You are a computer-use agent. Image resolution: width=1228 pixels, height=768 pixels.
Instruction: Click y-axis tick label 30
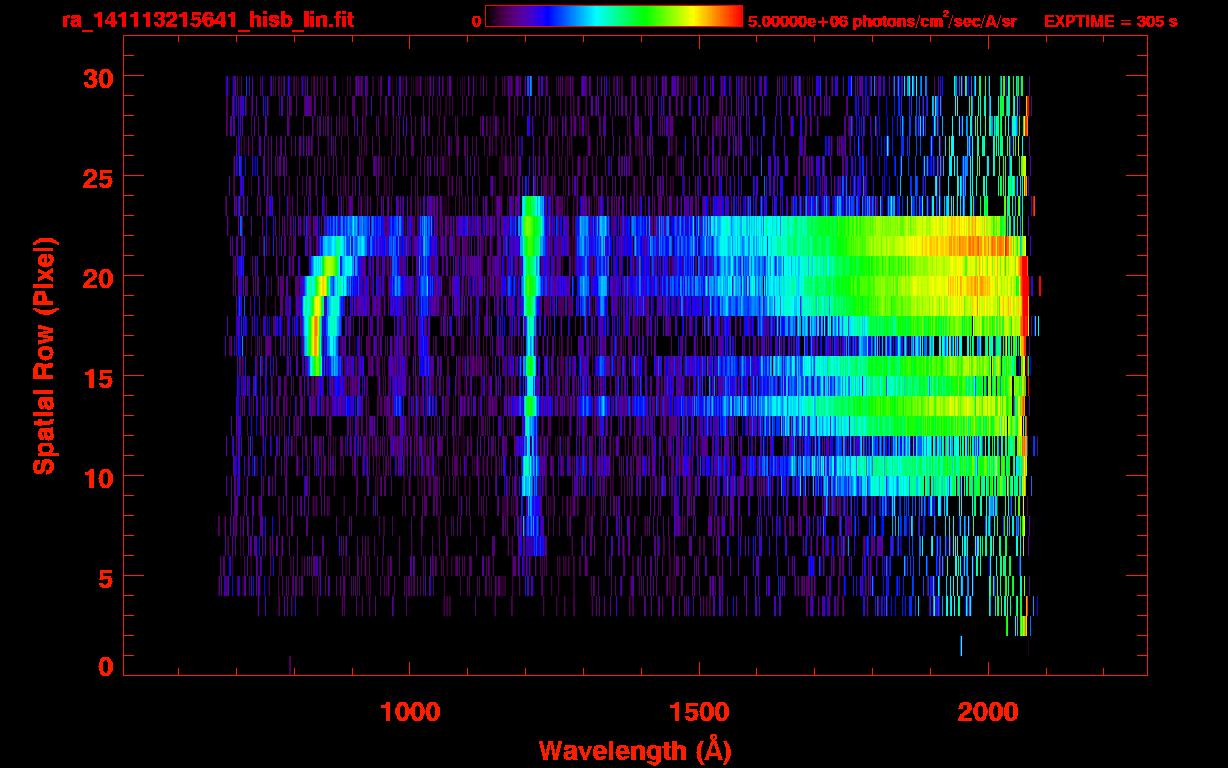(x=96, y=77)
